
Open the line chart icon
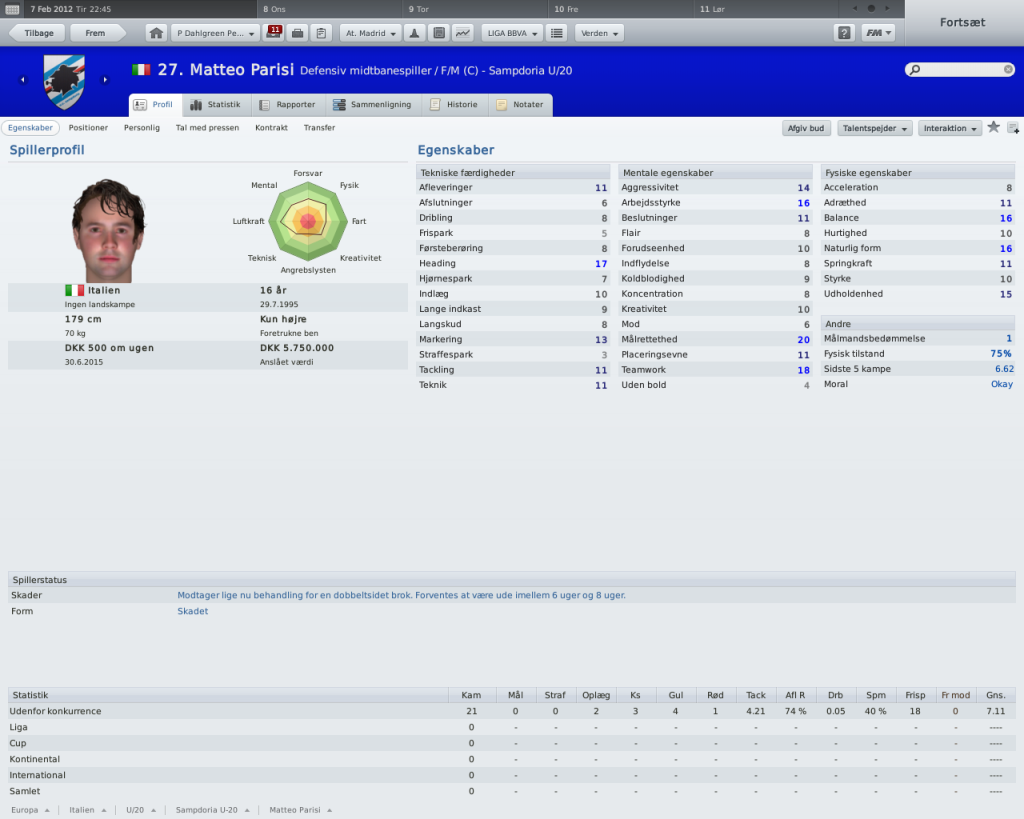462,33
